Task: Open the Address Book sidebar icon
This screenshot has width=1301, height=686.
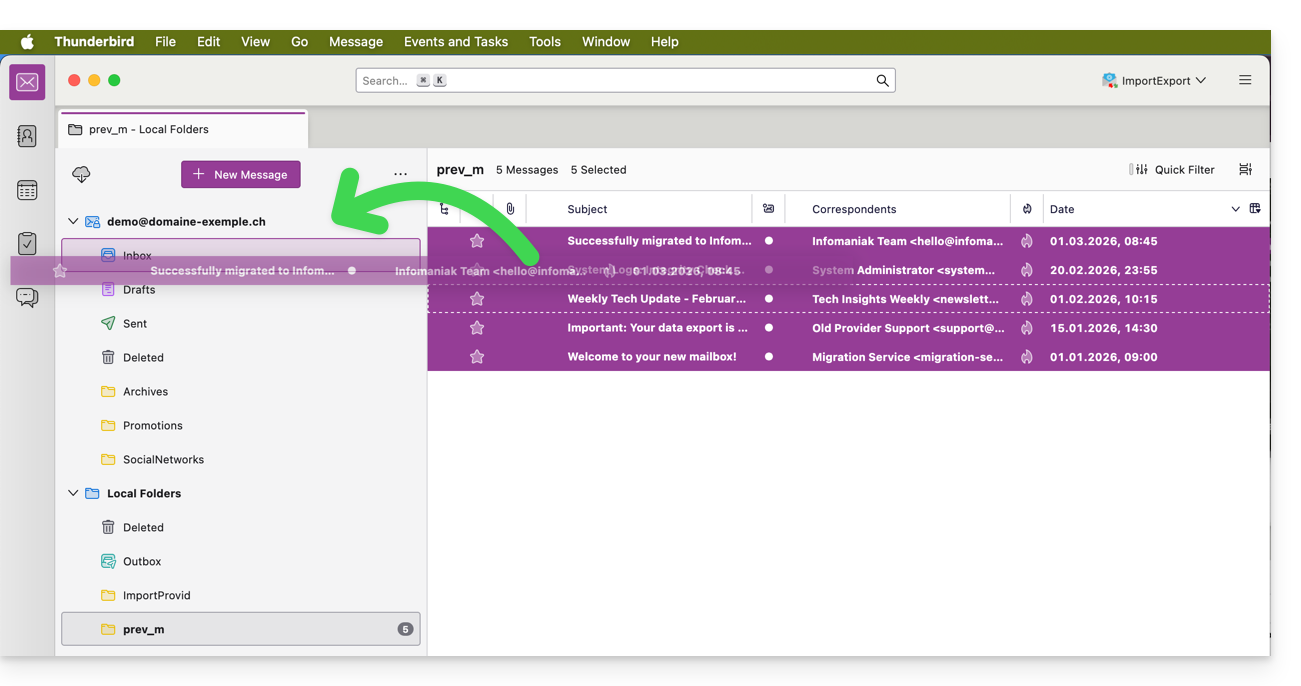Action: [x=27, y=136]
